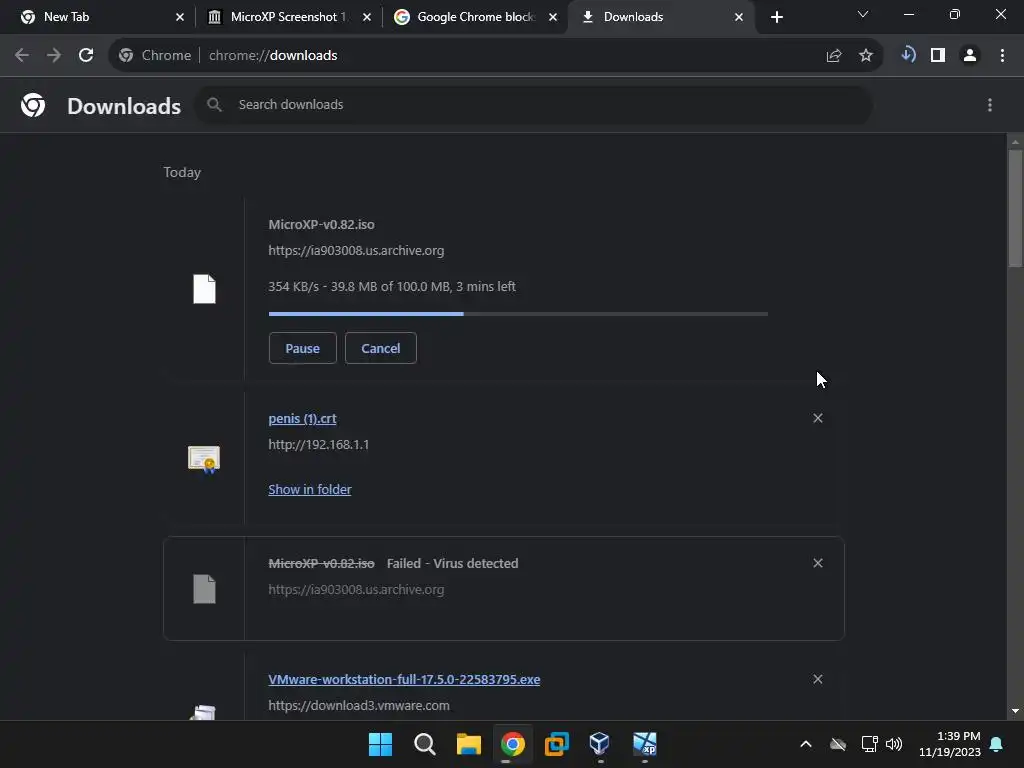Click the 'Today' date heading

point(182,172)
